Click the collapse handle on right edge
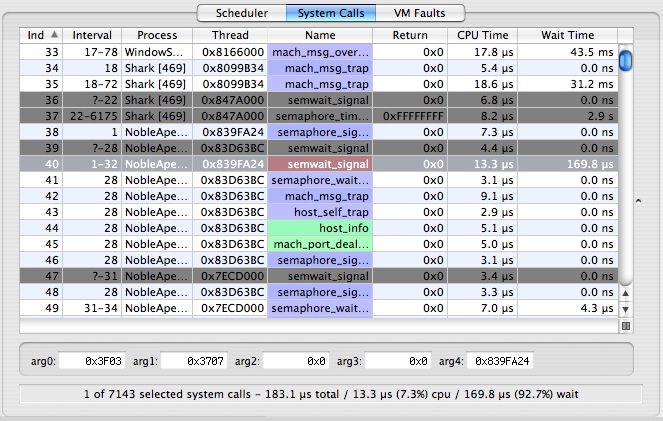Viewport: 663px width, 421px height. (x=652, y=200)
